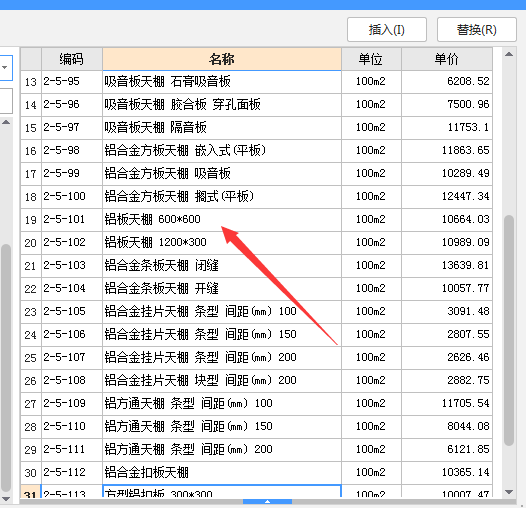Viewport: 526px width, 508px height.
Task: Select row number 21 header cell
Action: 31,266
